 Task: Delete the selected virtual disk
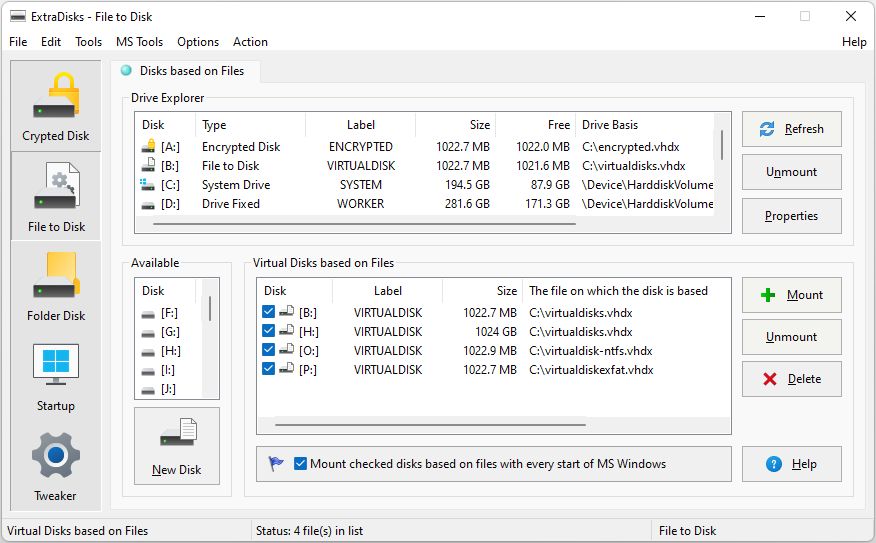point(791,379)
